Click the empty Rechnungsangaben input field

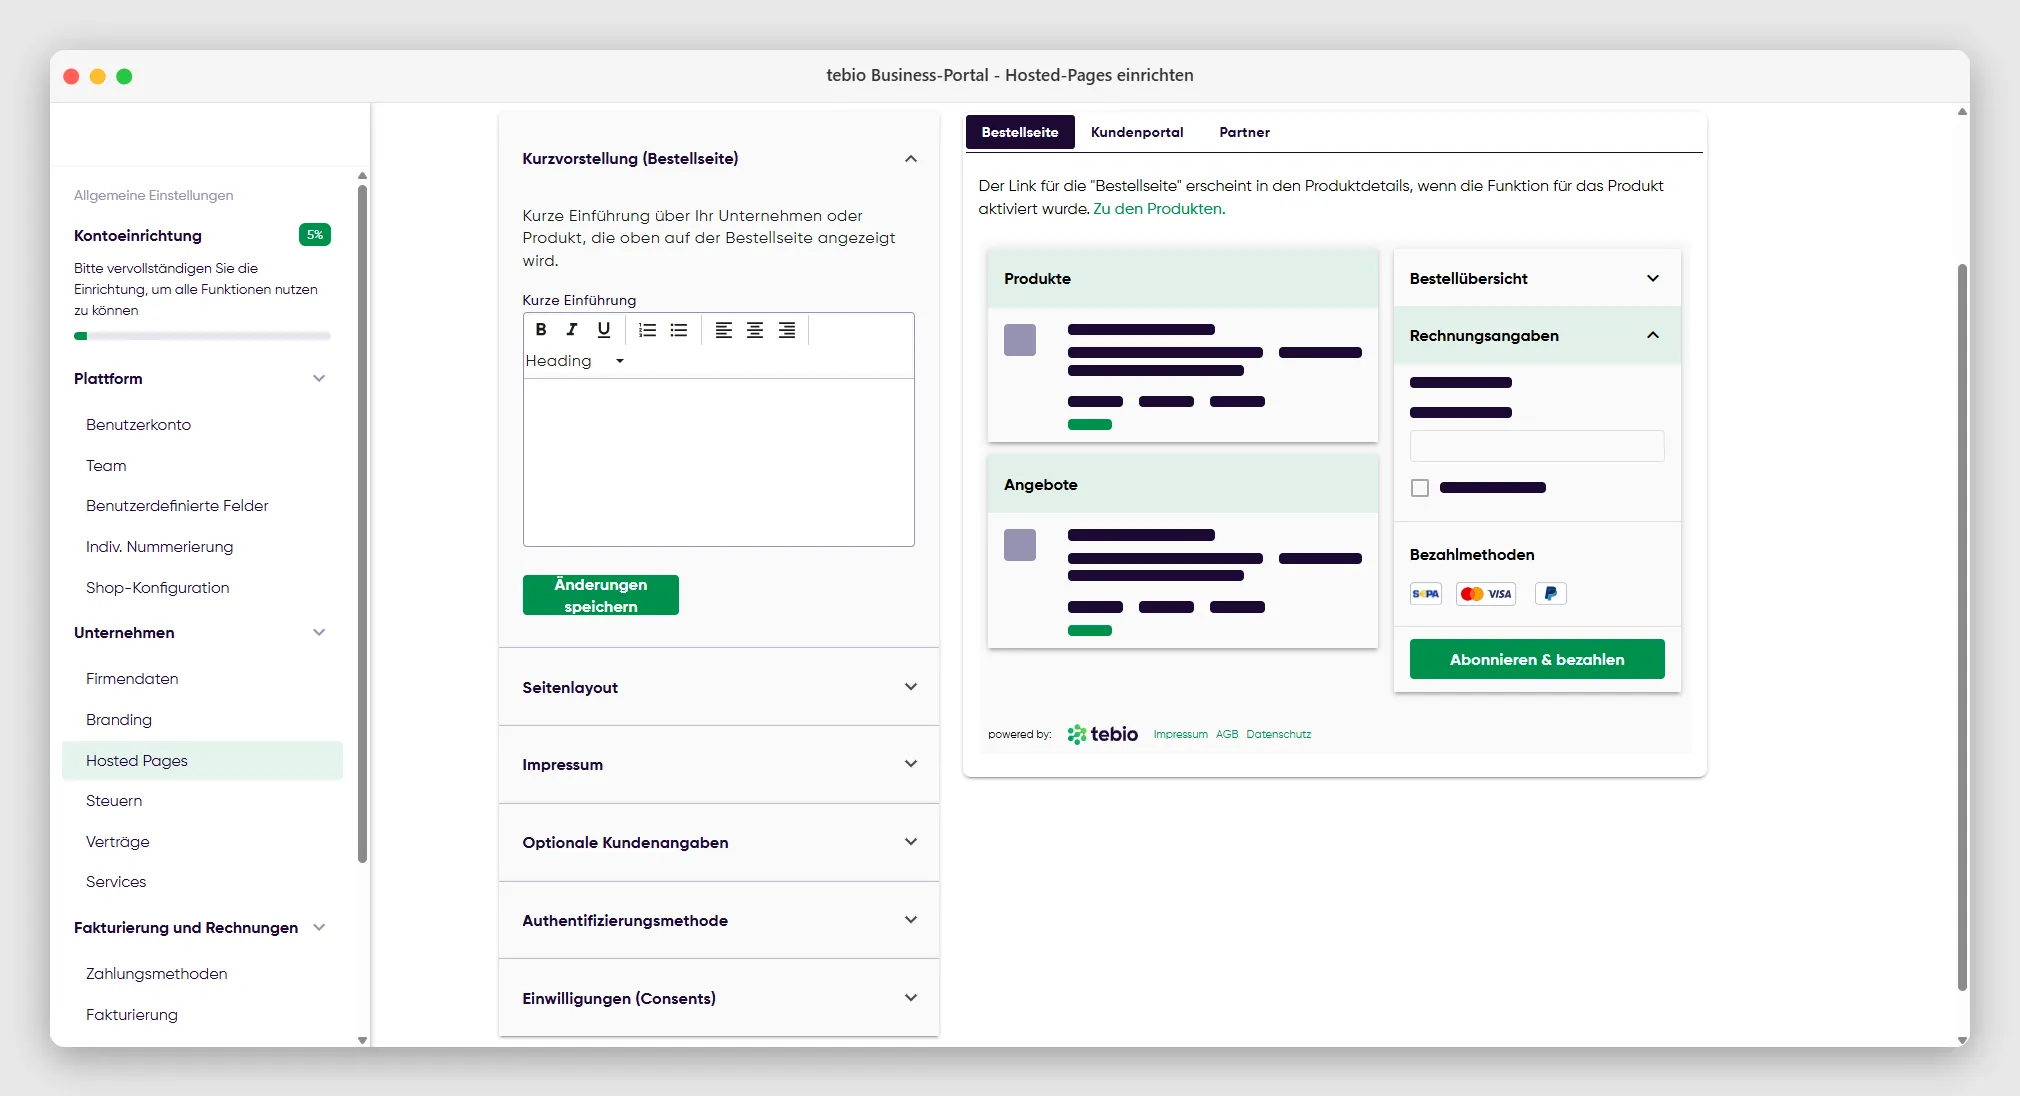tap(1537, 446)
